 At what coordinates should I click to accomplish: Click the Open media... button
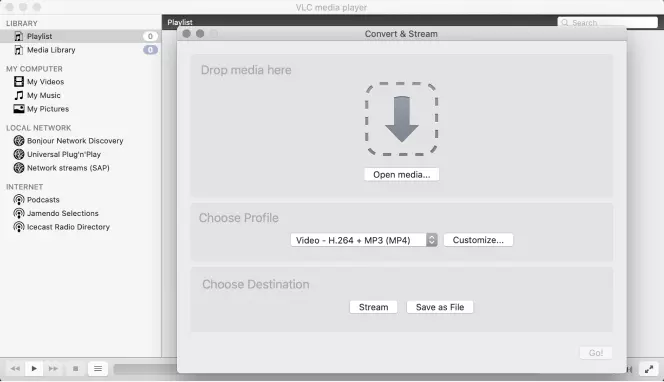pos(401,174)
